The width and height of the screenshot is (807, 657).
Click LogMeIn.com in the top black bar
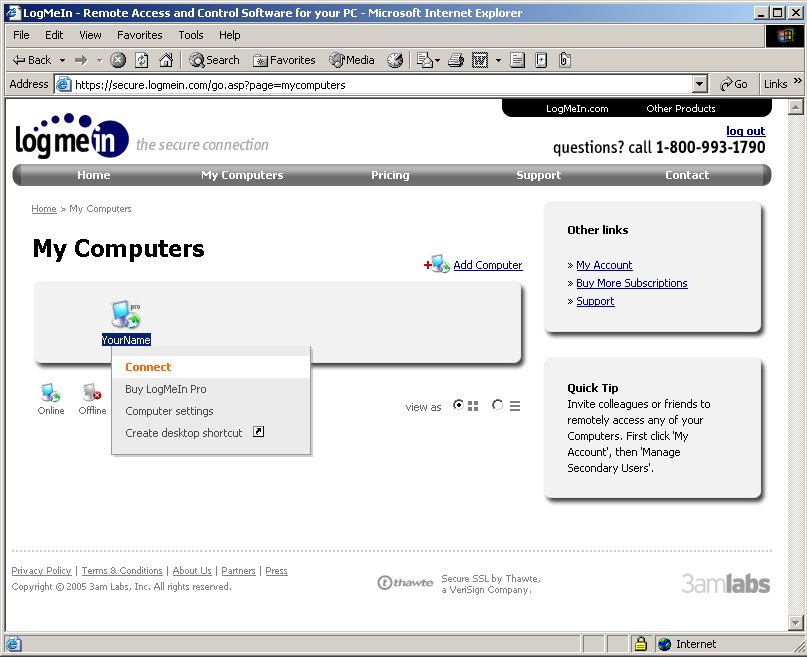pyautogui.click(x=577, y=109)
